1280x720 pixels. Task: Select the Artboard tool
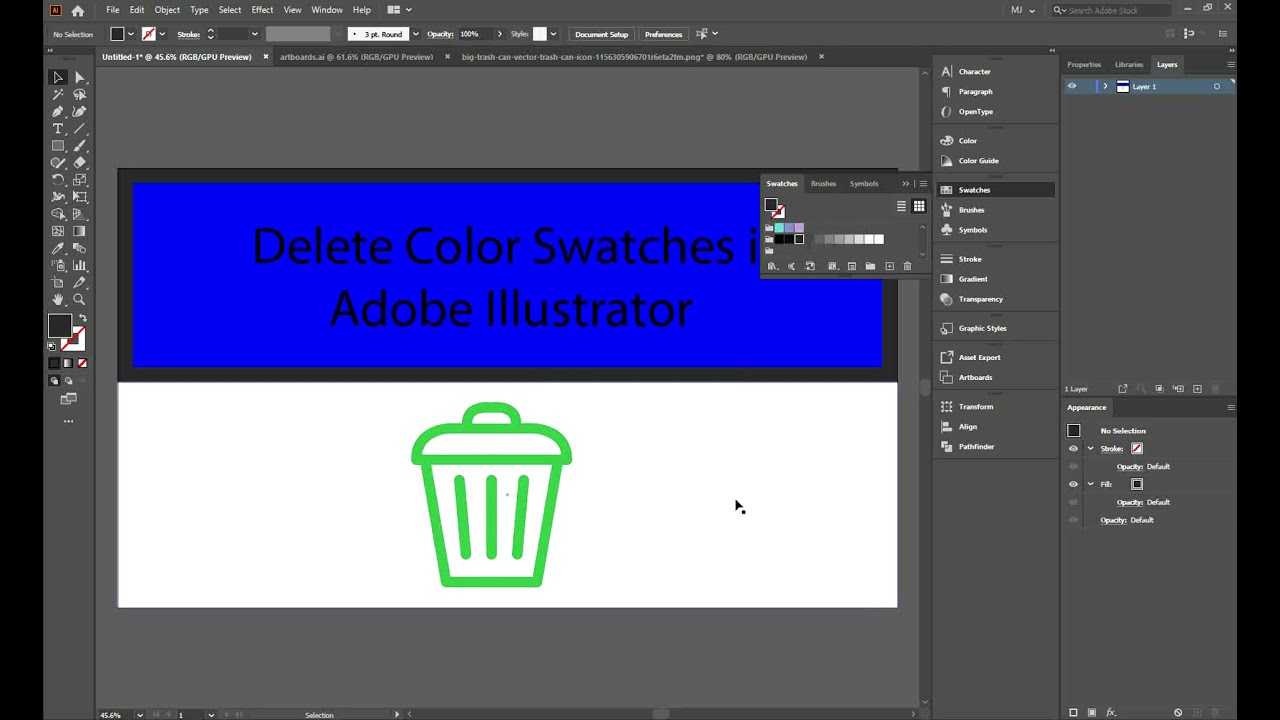pos(58,282)
